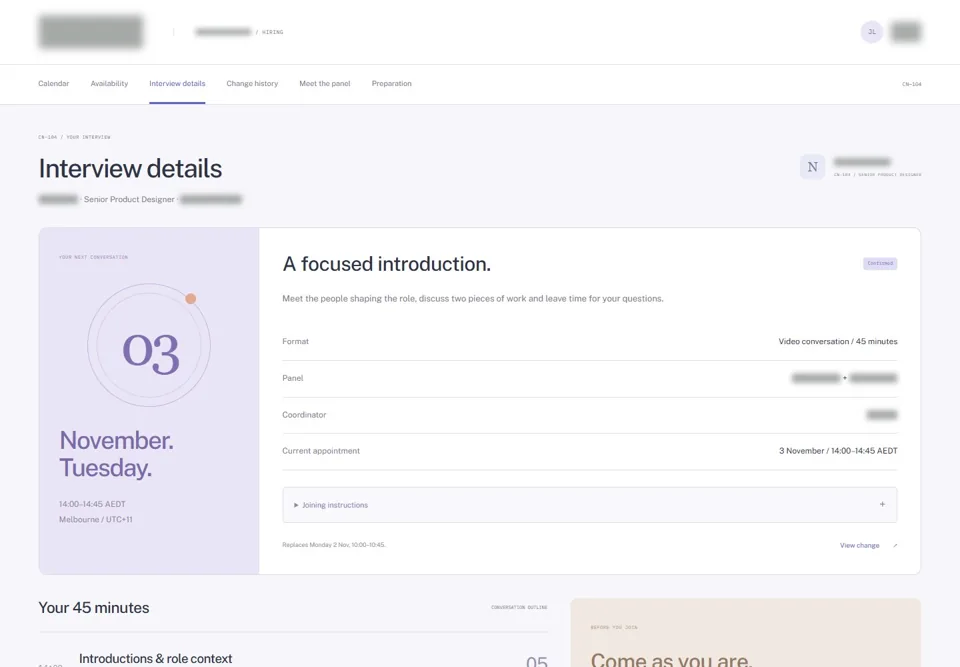Click the Your 45 minutes heading
This screenshot has height=667, width=960.
point(94,608)
